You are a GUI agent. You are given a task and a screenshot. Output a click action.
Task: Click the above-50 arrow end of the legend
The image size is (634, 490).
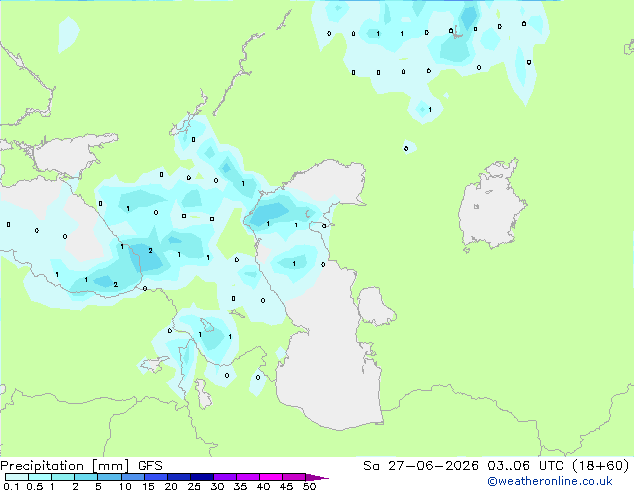point(317,477)
